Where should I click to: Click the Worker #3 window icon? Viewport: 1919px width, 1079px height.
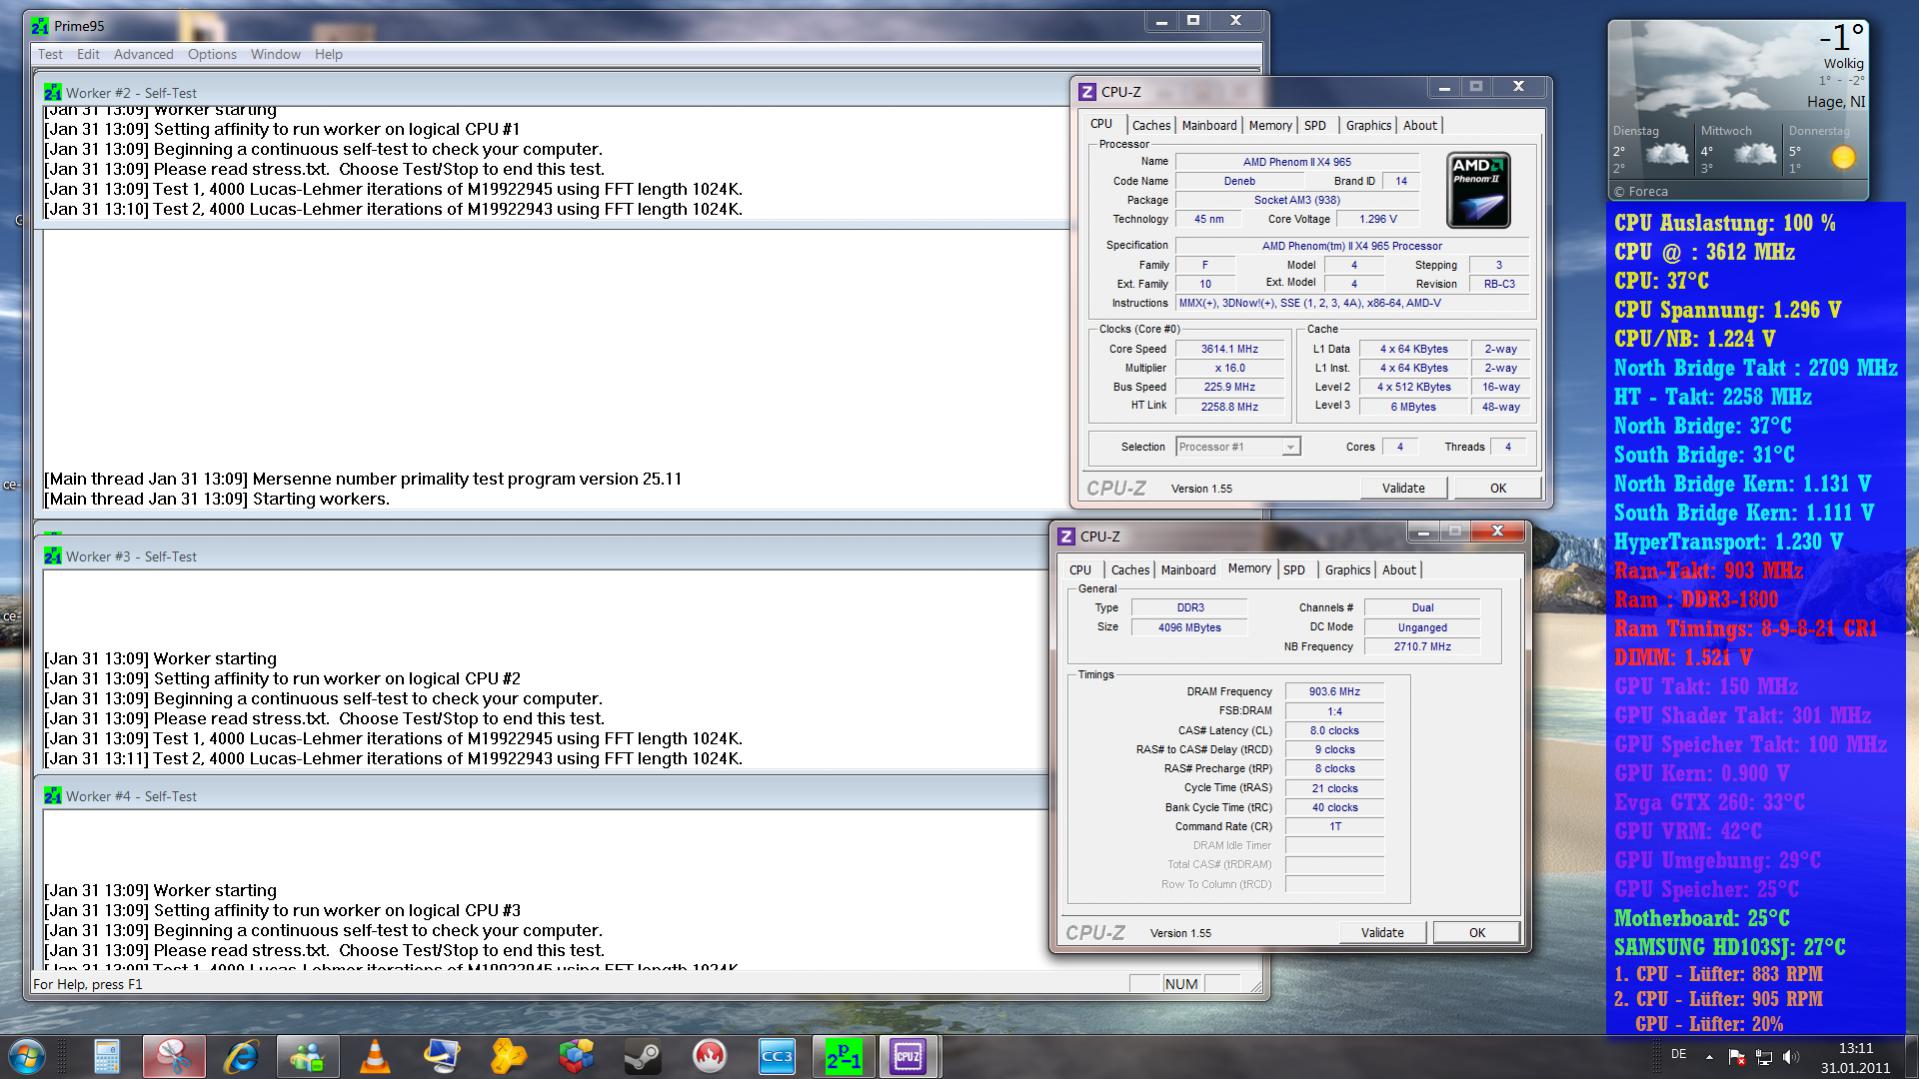(x=52, y=556)
